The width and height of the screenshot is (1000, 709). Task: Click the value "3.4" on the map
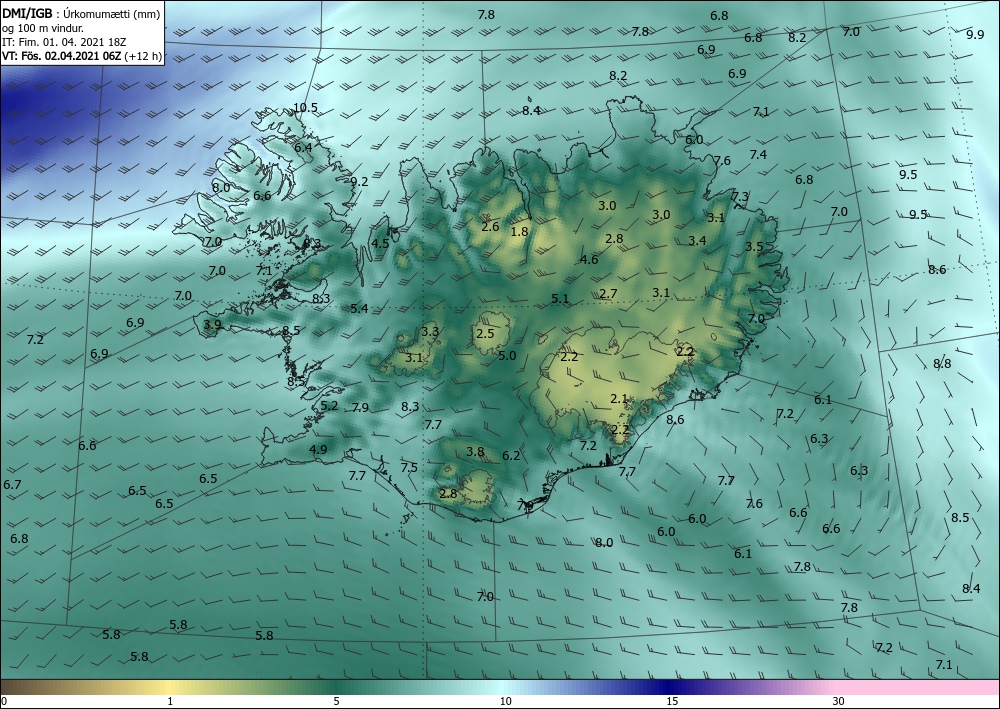point(697,240)
